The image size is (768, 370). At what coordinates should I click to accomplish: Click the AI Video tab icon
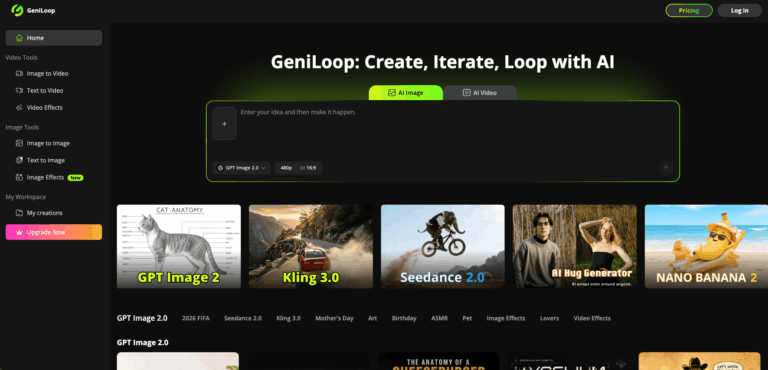[x=467, y=93]
